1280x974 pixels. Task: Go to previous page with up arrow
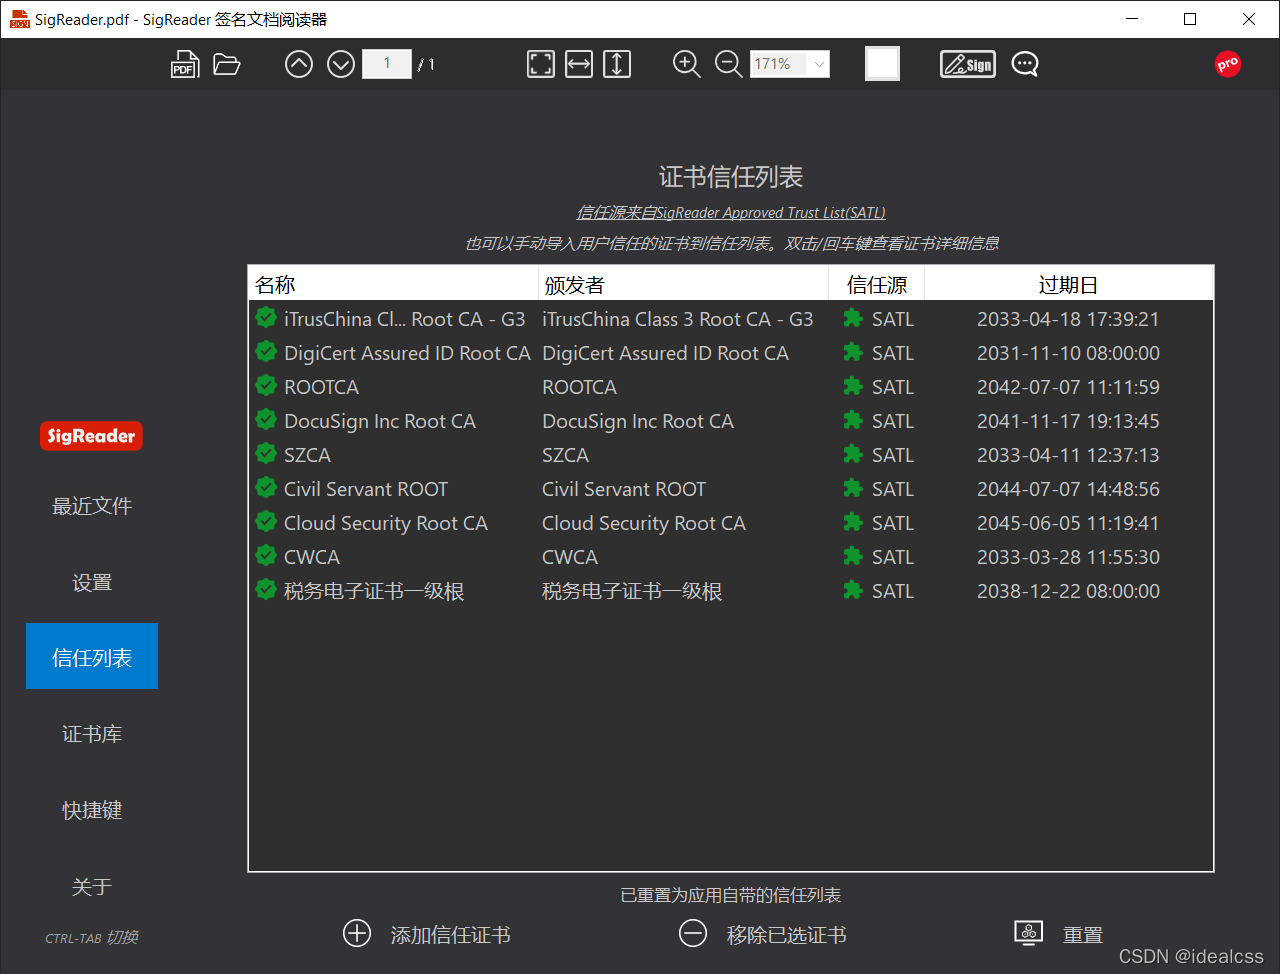pos(299,64)
